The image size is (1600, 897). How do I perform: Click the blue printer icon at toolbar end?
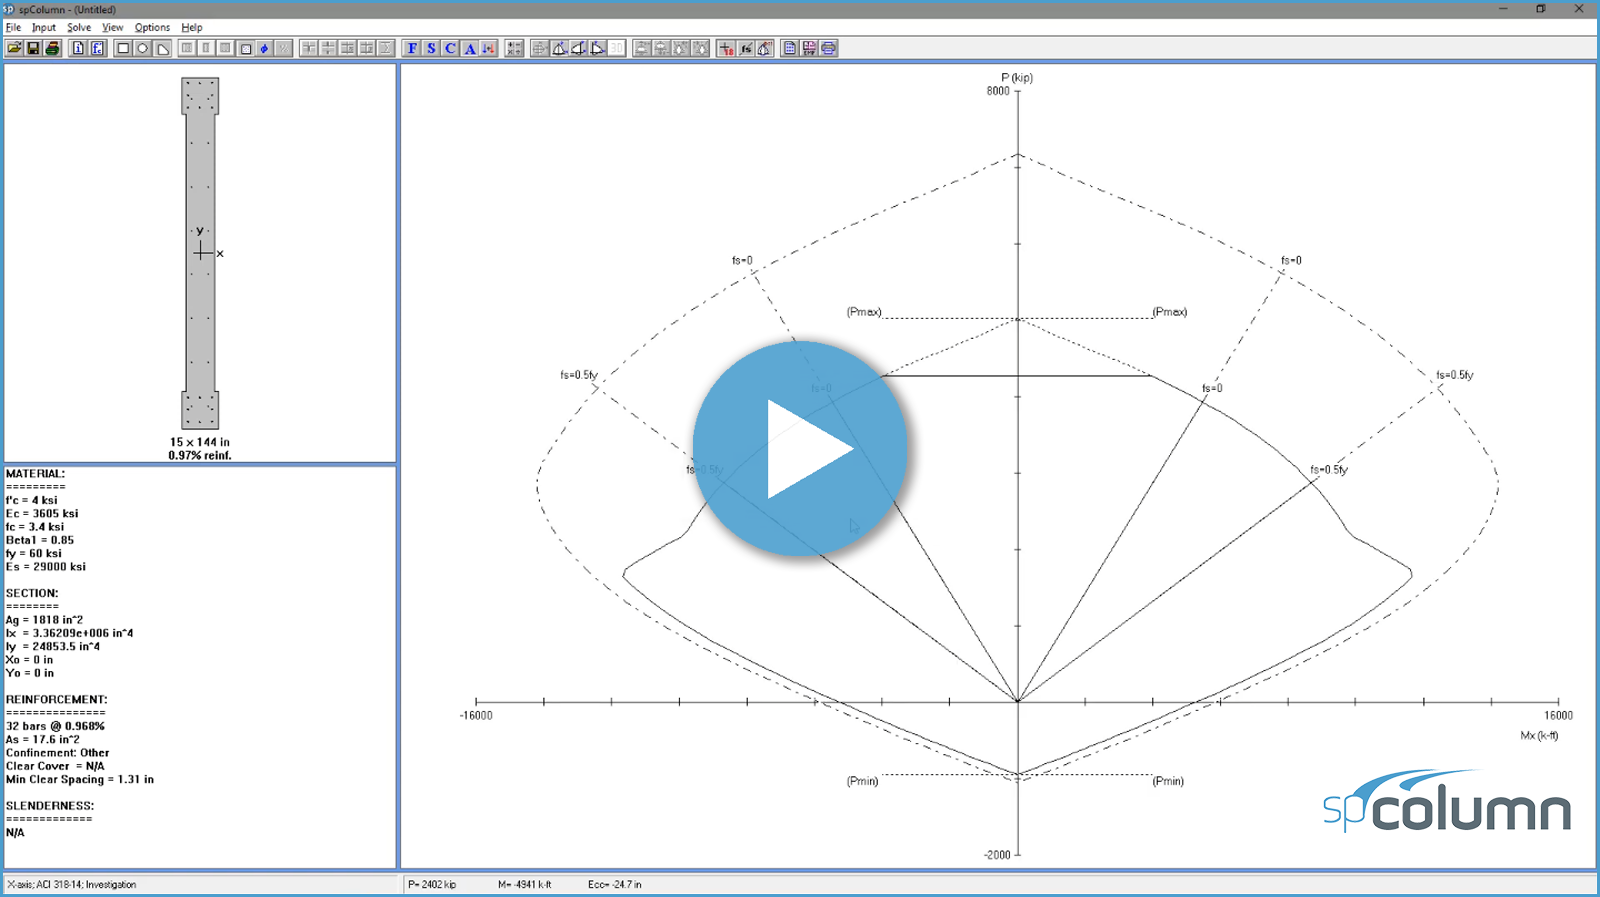pyautogui.click(x=828, y=48)
